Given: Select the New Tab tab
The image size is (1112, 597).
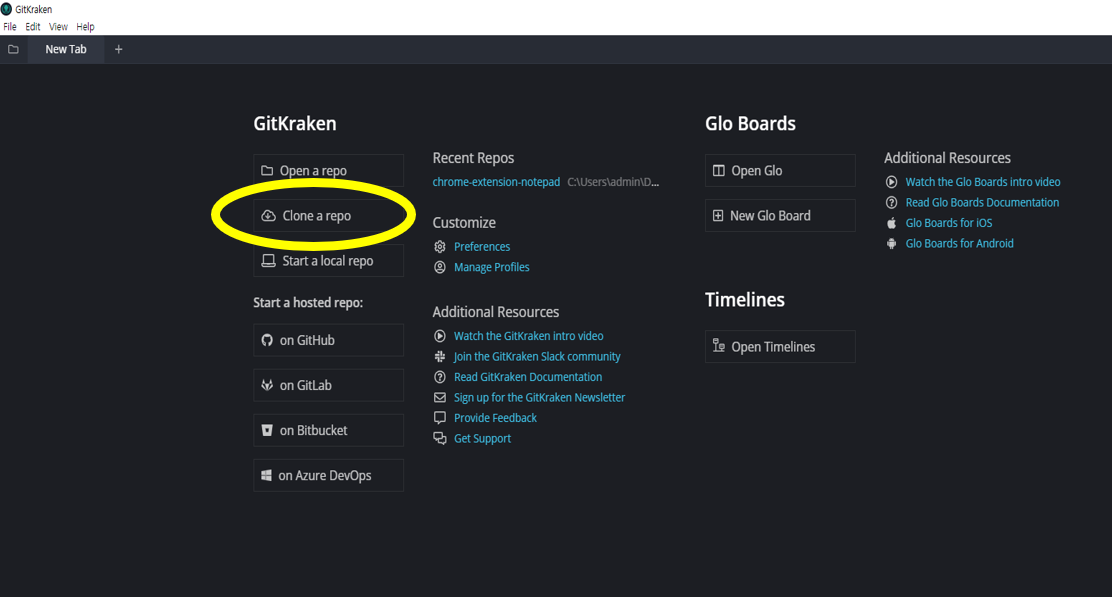Looking at the screenshot, I should pyautogui.click(x=66, y=49).
